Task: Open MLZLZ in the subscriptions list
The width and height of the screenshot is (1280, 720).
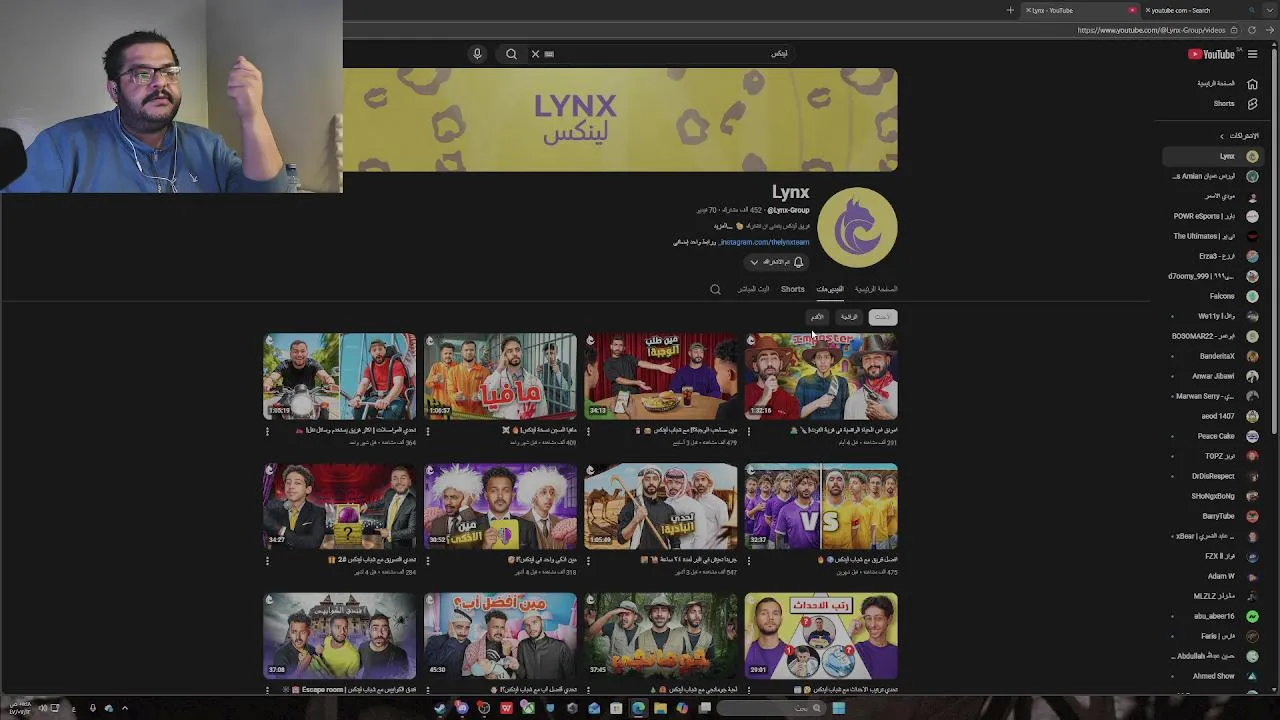Action: (1212, 596)
